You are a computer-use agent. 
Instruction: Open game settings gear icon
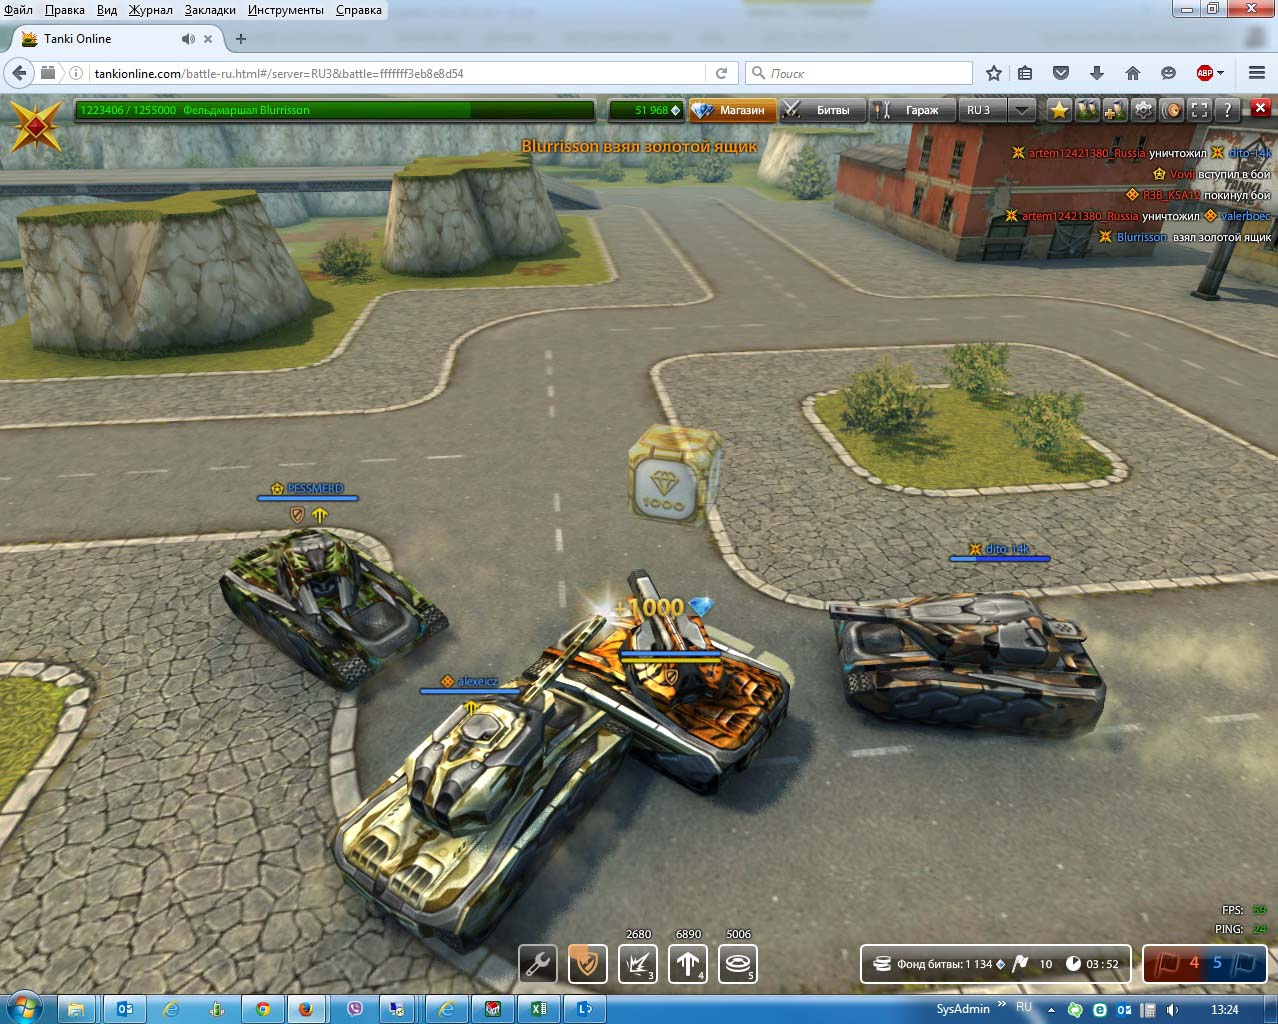pos(1143,110)
